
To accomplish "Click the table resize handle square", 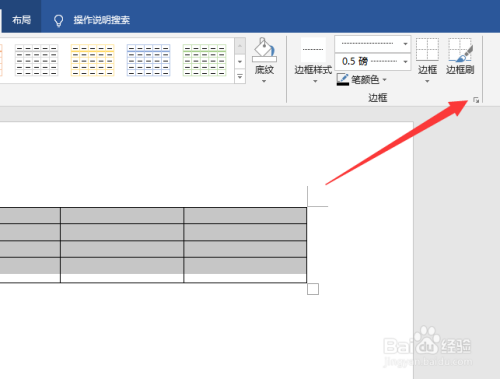I will click(x=313, y=289).
